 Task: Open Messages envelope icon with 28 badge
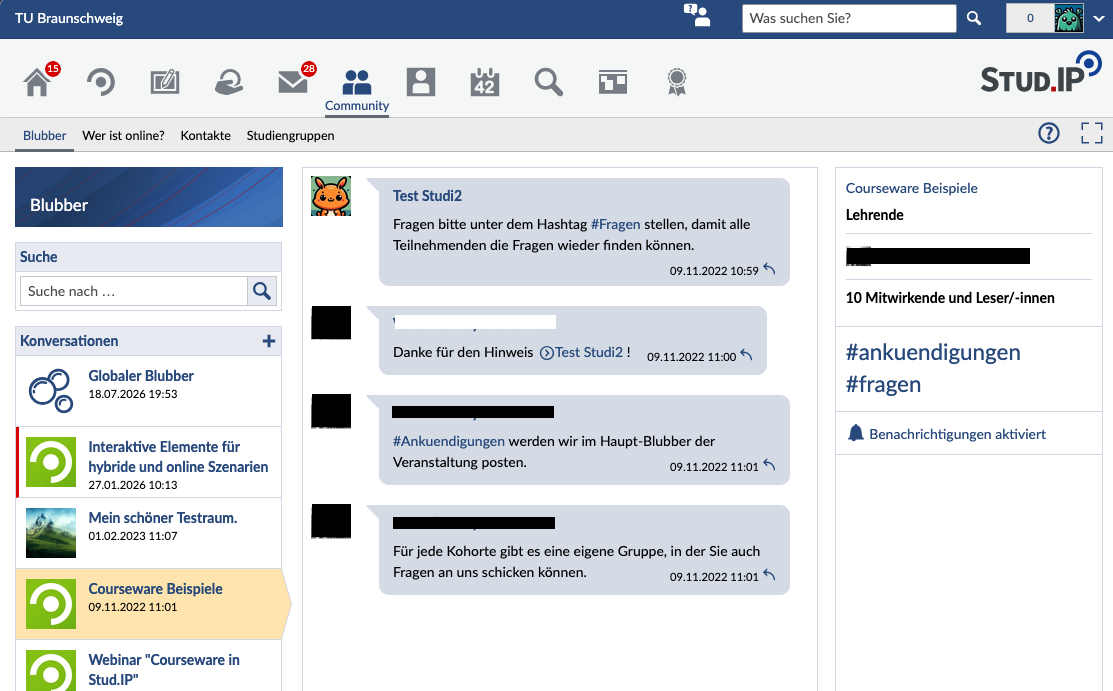(x=293, y=82)
